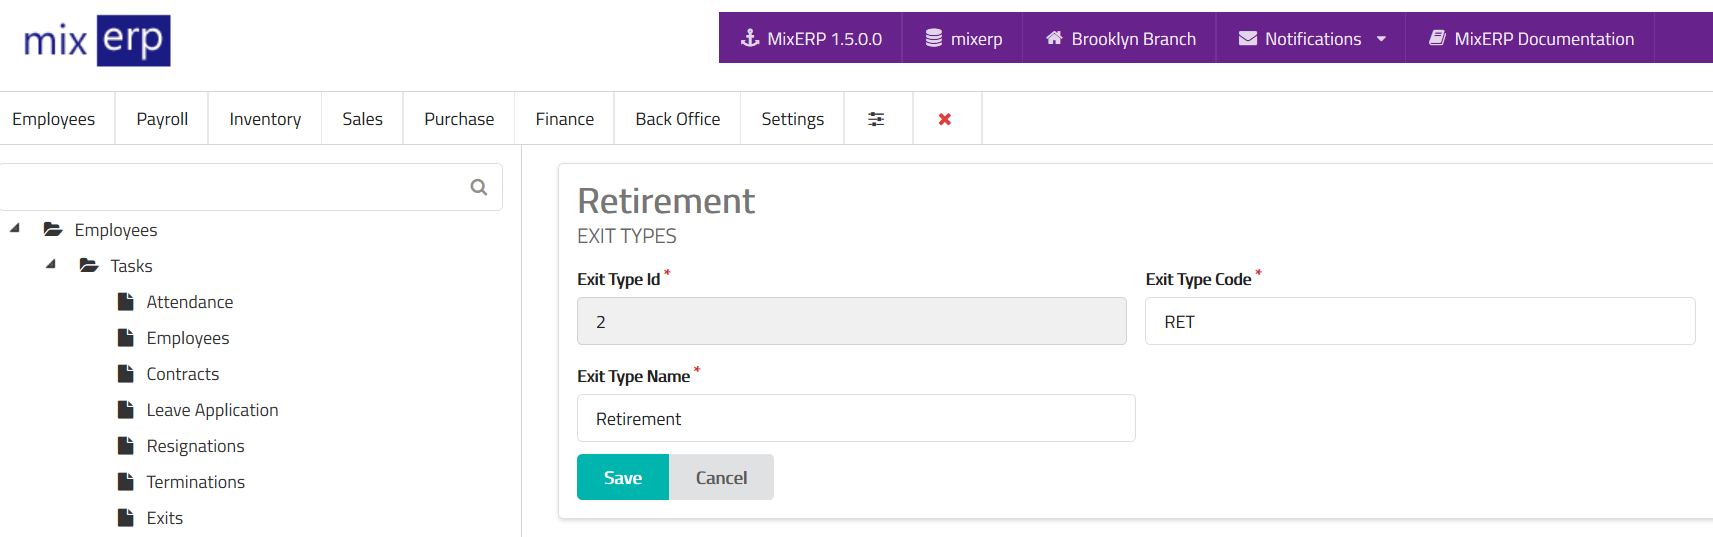1713x537 pixels.
Task: Open the Back Office menu
Action: click(677, 119)
